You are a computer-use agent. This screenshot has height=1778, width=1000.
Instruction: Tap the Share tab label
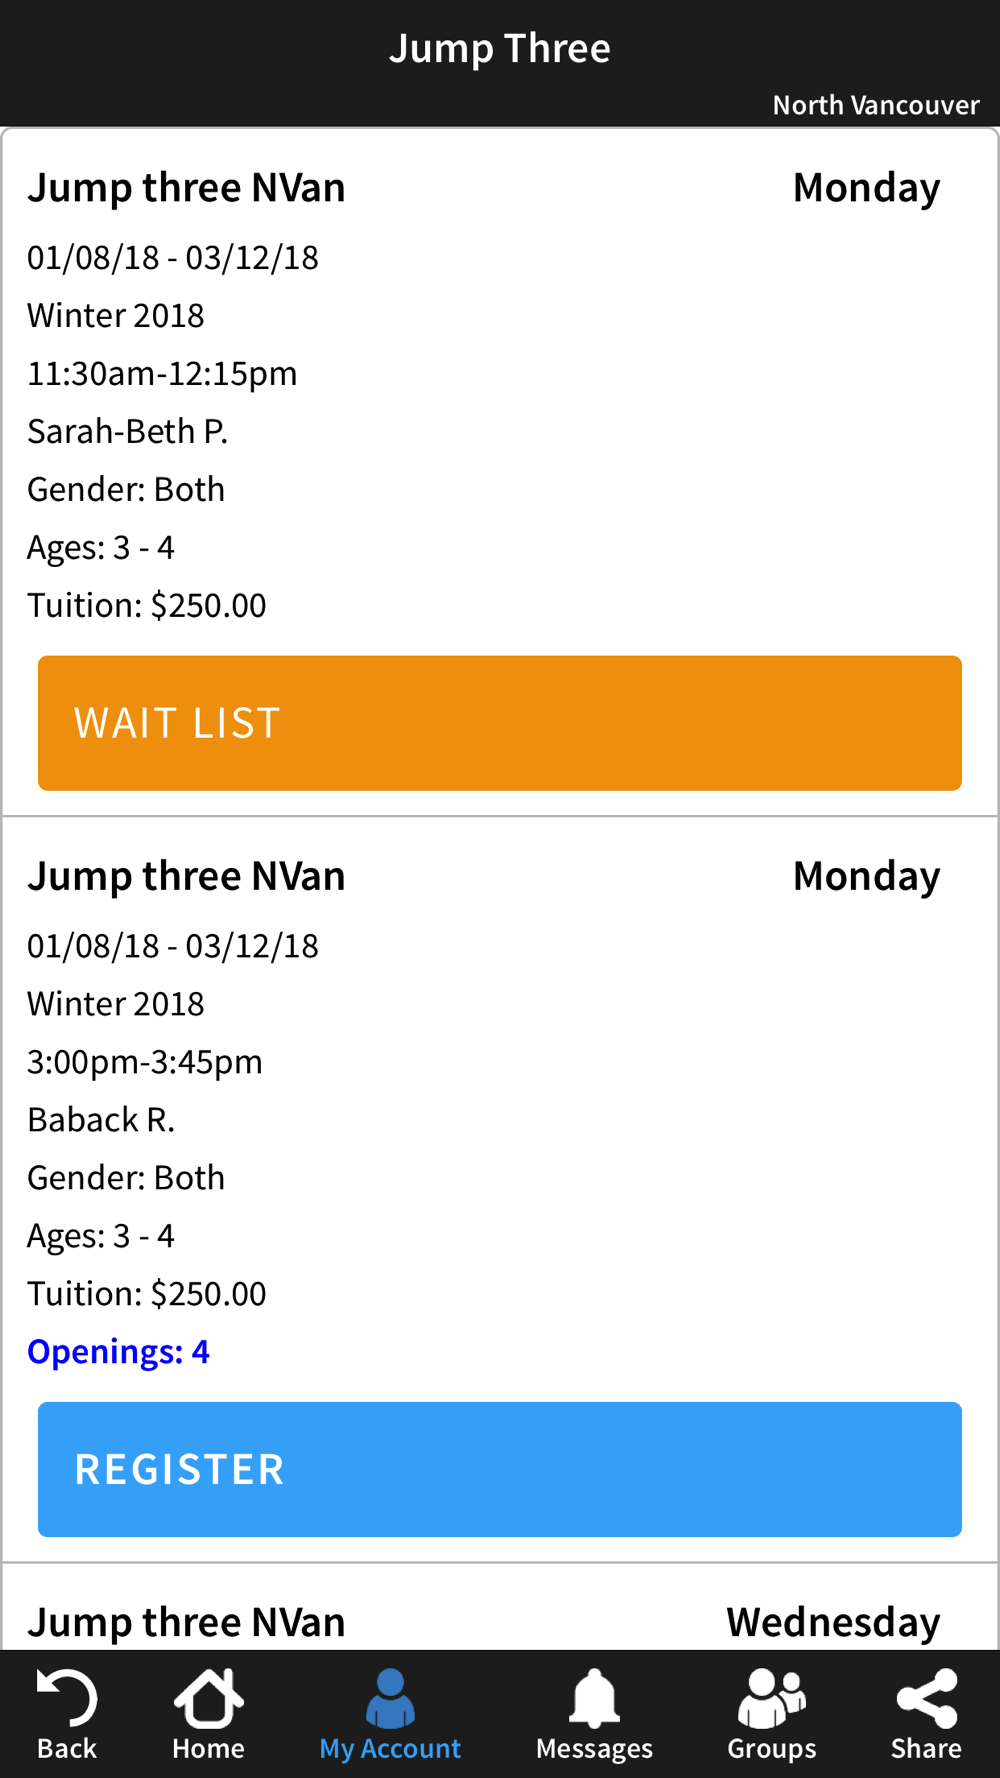pos(927,1748)
